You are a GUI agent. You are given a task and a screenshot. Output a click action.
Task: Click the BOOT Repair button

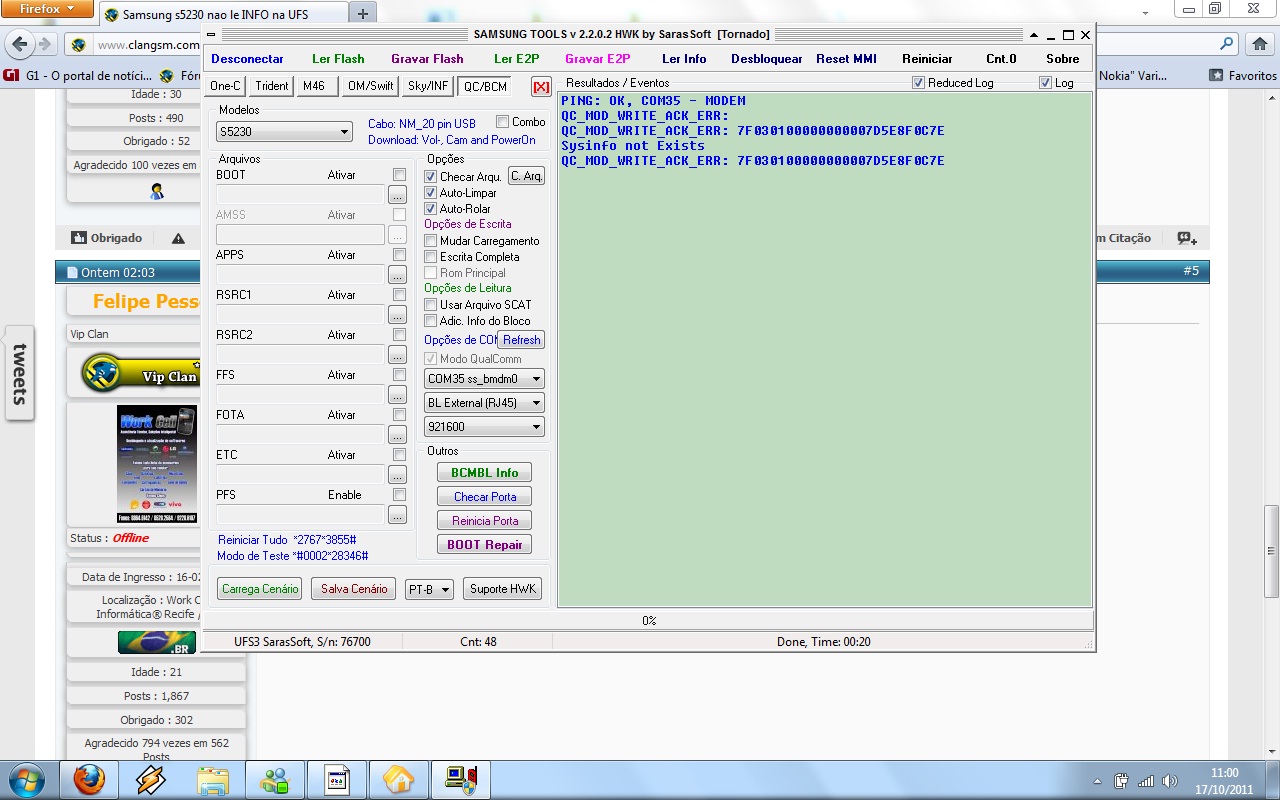(484, 545)
